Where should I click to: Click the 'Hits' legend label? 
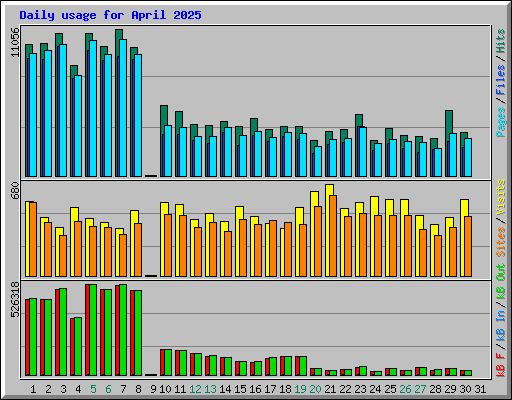click(501, 41)
